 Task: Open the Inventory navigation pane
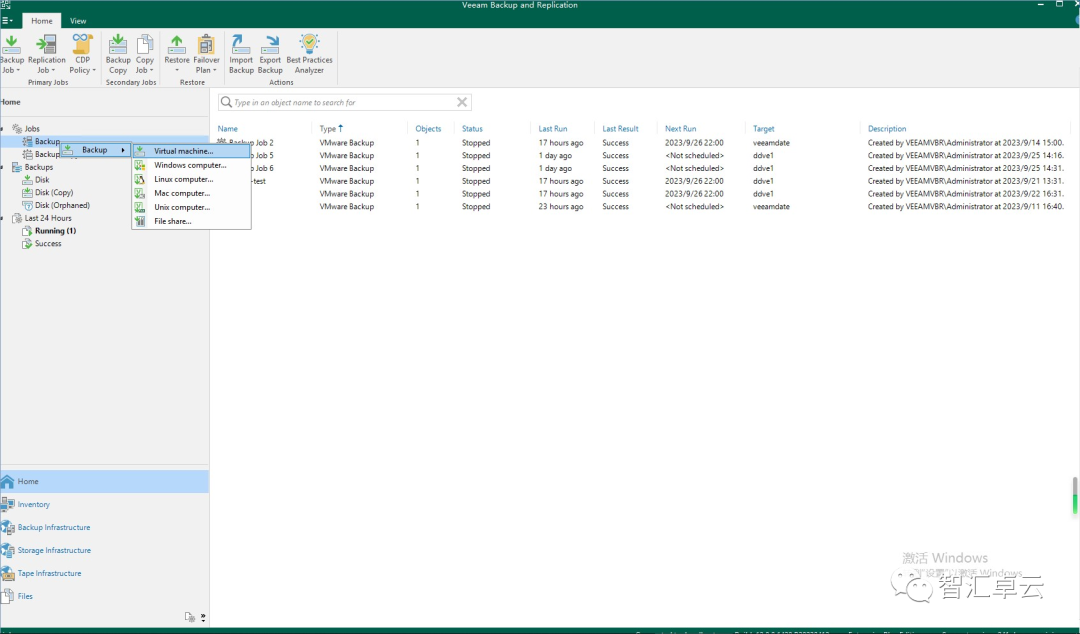tap(105, 504)
